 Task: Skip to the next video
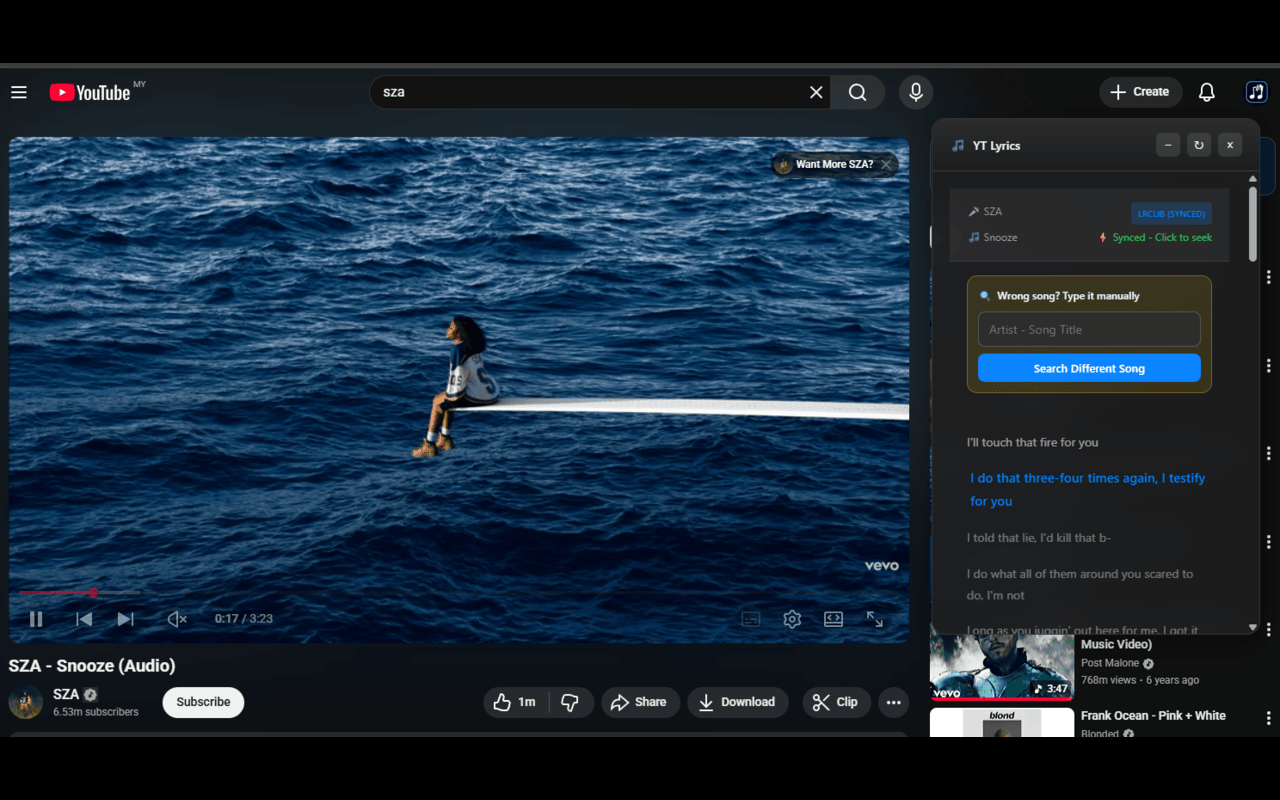pos(125,618)
